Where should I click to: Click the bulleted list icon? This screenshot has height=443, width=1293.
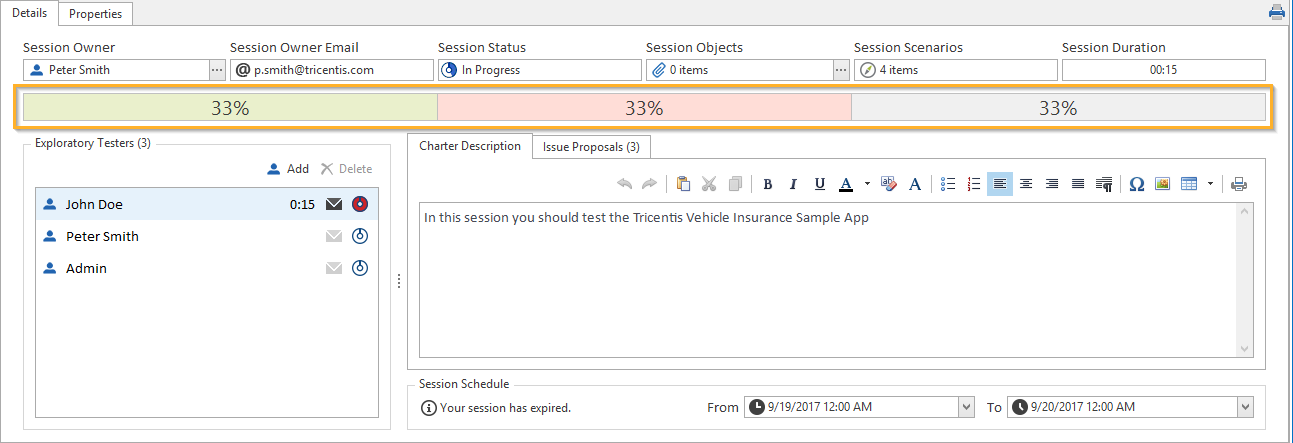949,184
